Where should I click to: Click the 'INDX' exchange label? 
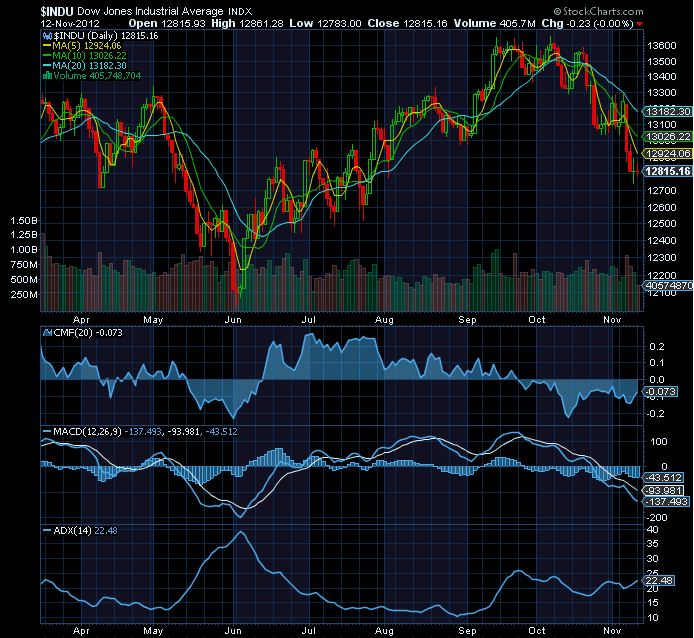(240, 12)
